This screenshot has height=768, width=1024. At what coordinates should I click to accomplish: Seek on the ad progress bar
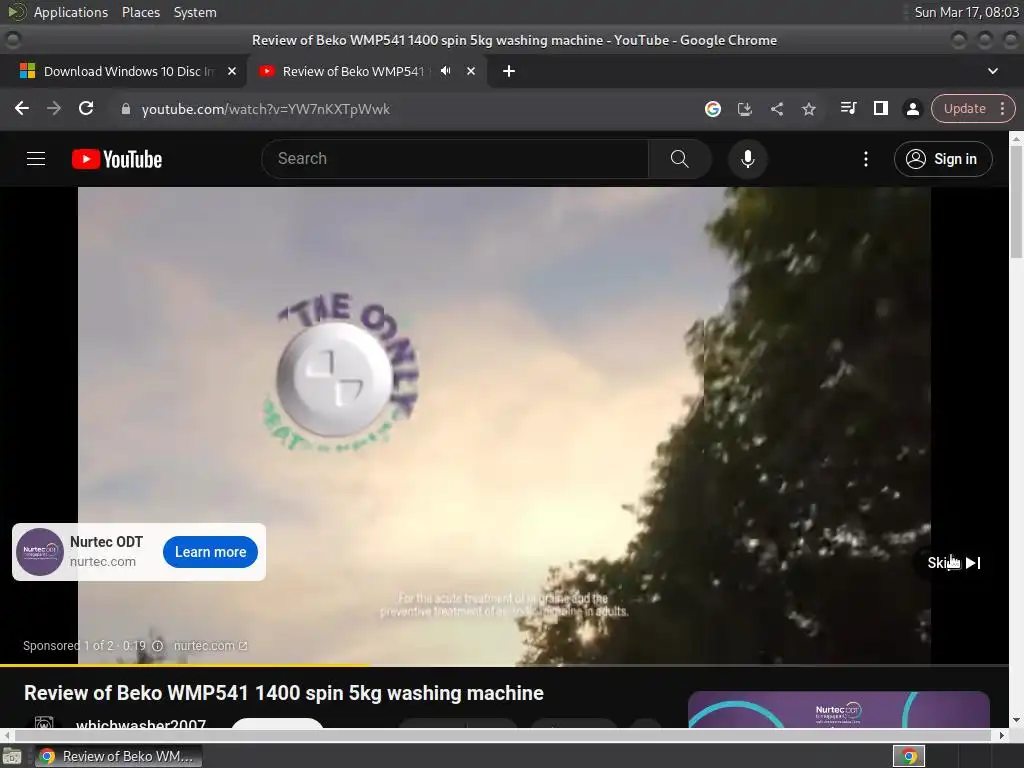(504, 665)
